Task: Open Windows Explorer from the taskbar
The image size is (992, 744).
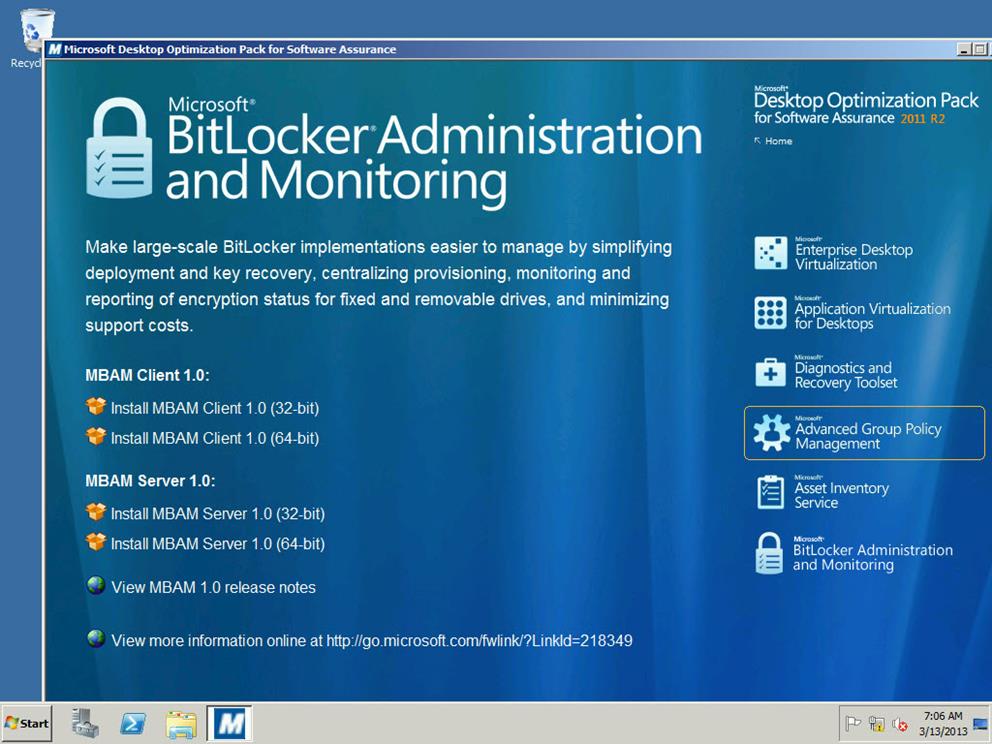Action: coord(181,724)
